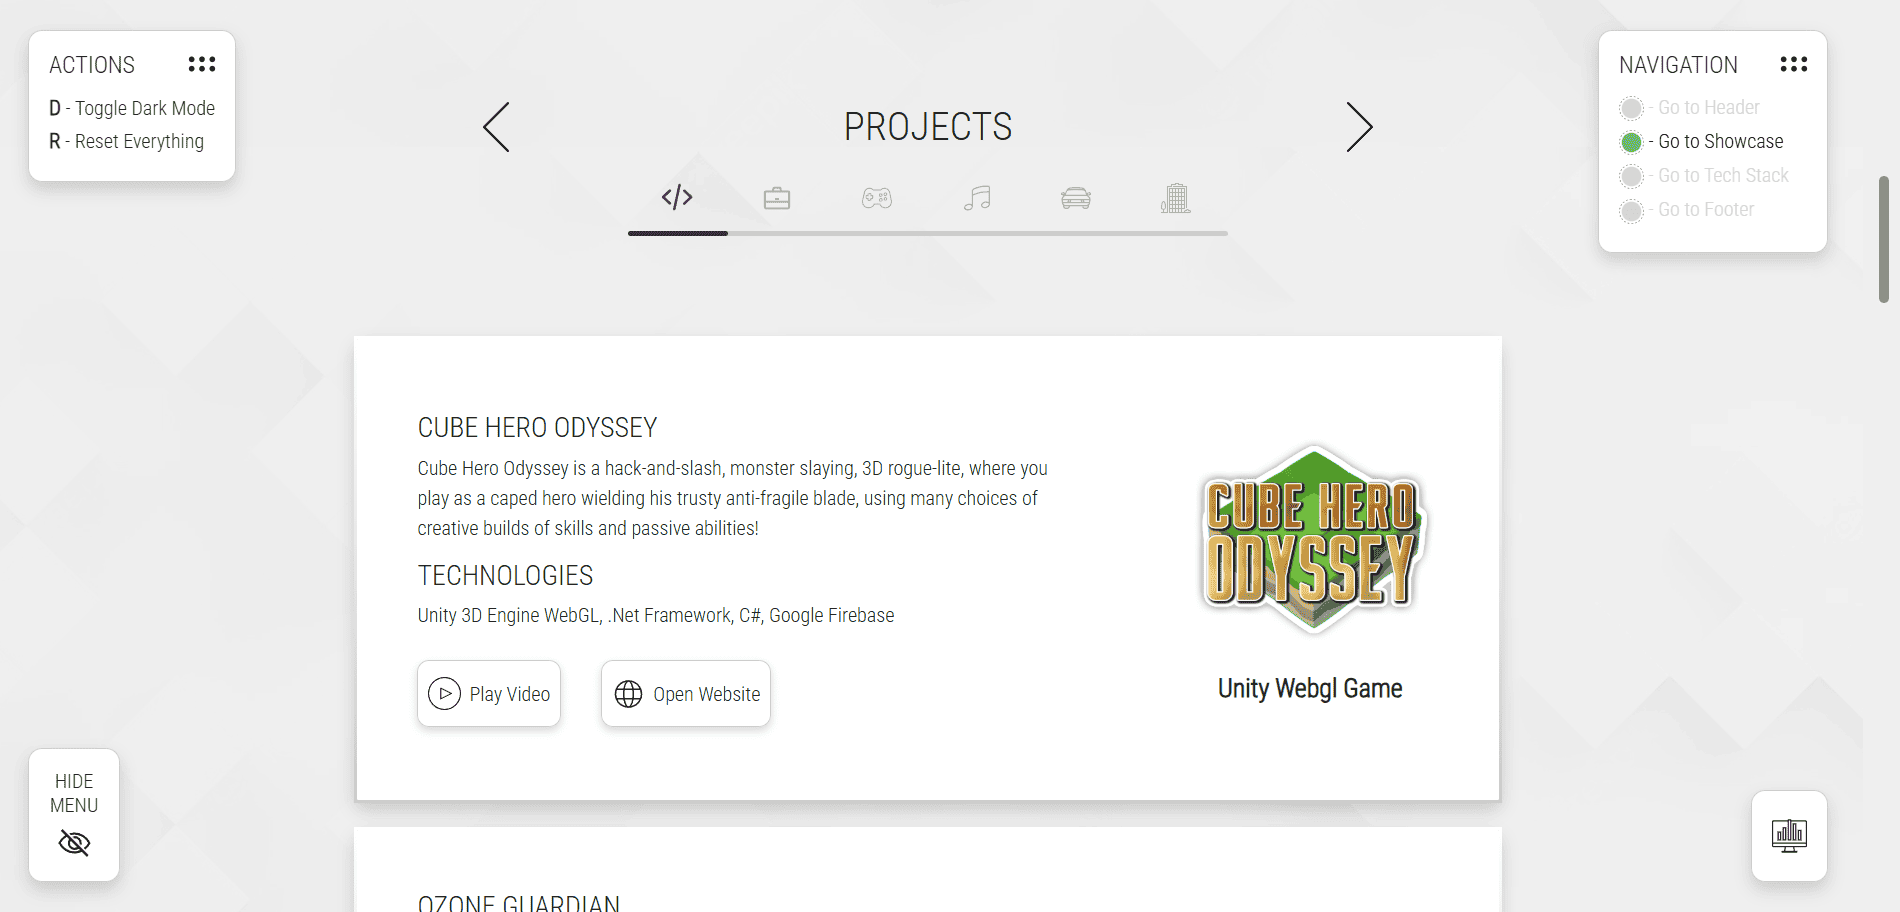This screenshot has height=912, width=1900.
Task: Select the Go to Footer radio button
Action: pyautogui.click(x=1632, y=210)
